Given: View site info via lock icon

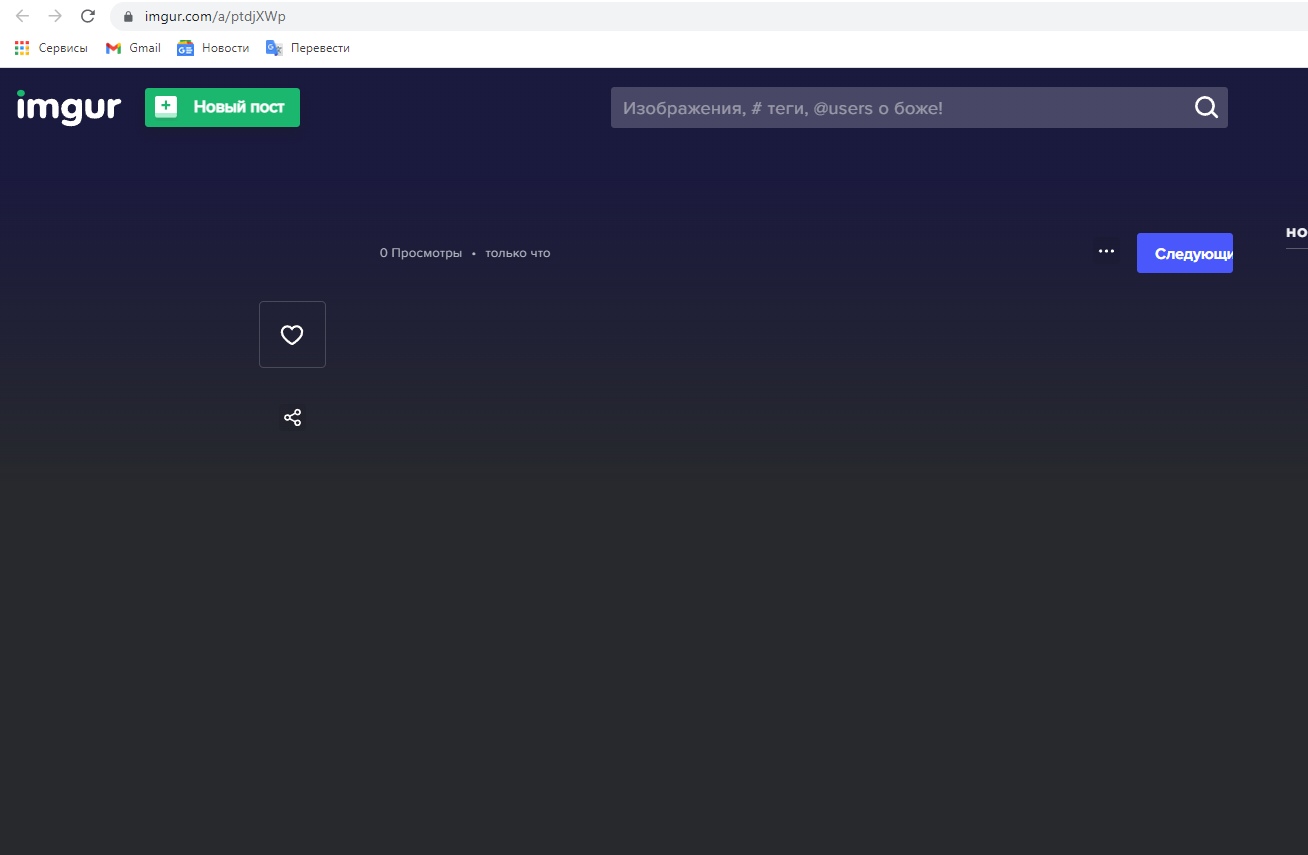Looking at the screenshot, I should pos(128,17).
